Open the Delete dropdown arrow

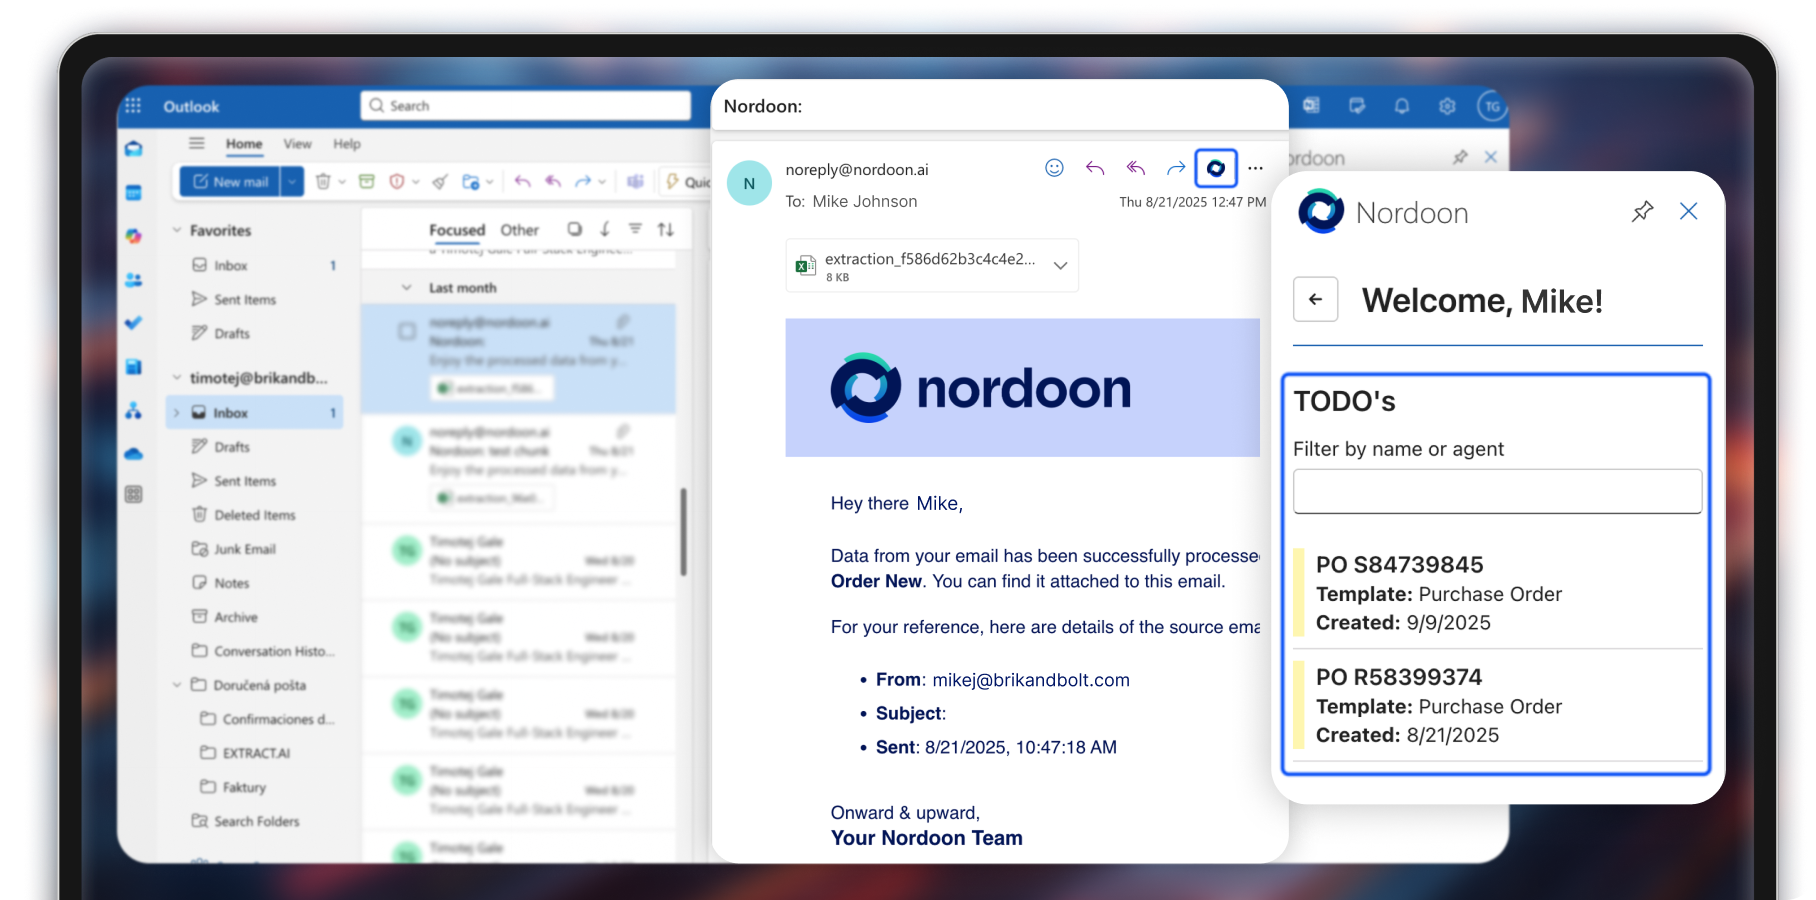point(342,182)
